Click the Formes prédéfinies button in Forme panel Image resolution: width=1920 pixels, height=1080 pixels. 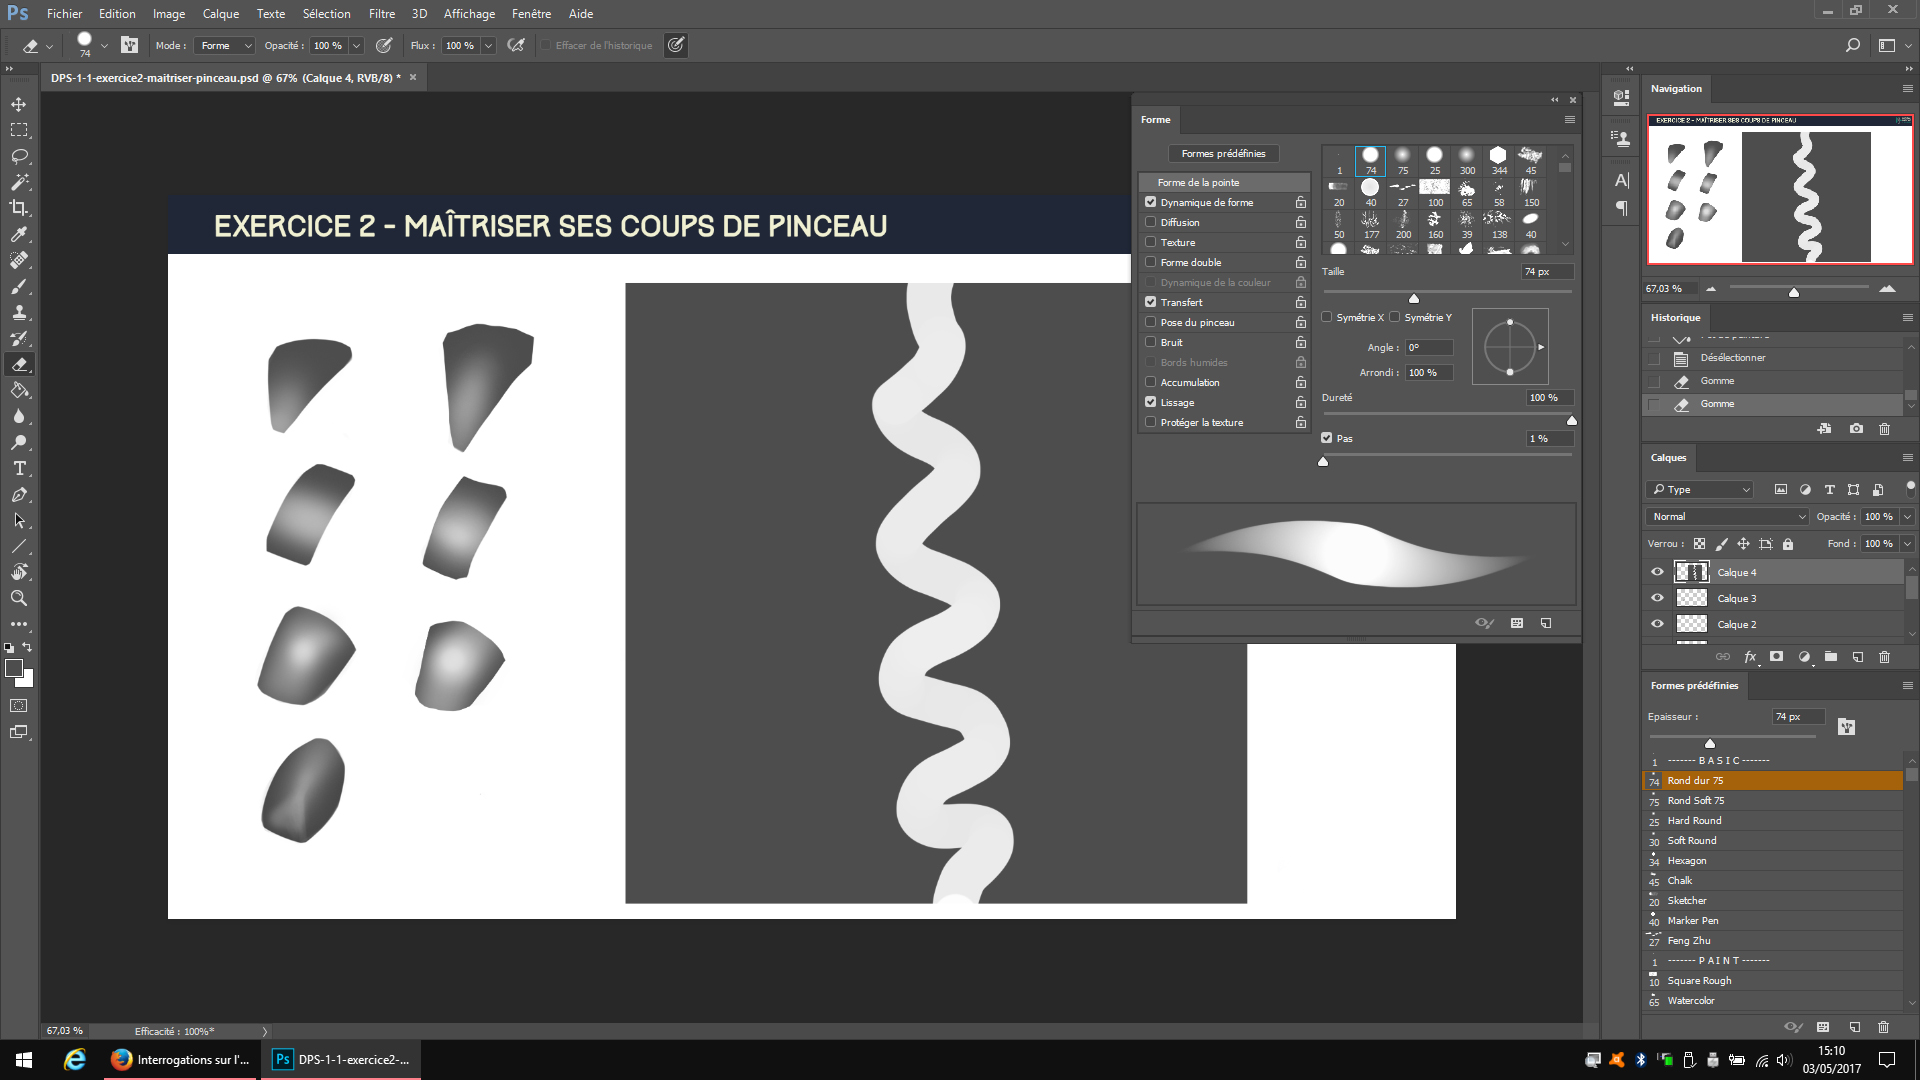1224,153
